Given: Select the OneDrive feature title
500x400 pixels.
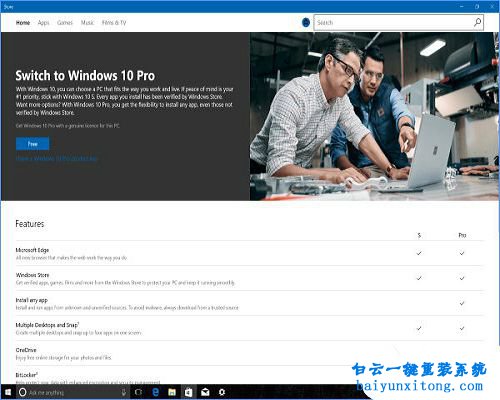Looking at the screenshot, I should [x=26, y=350].
